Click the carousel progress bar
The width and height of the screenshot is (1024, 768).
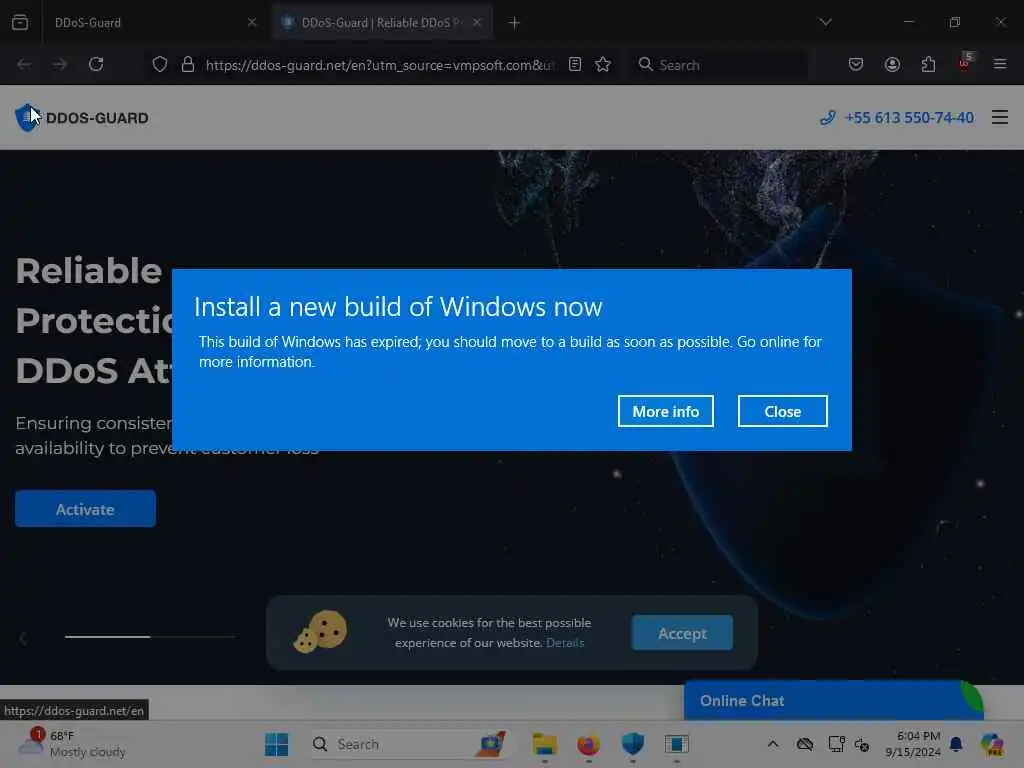pos(150,636)
